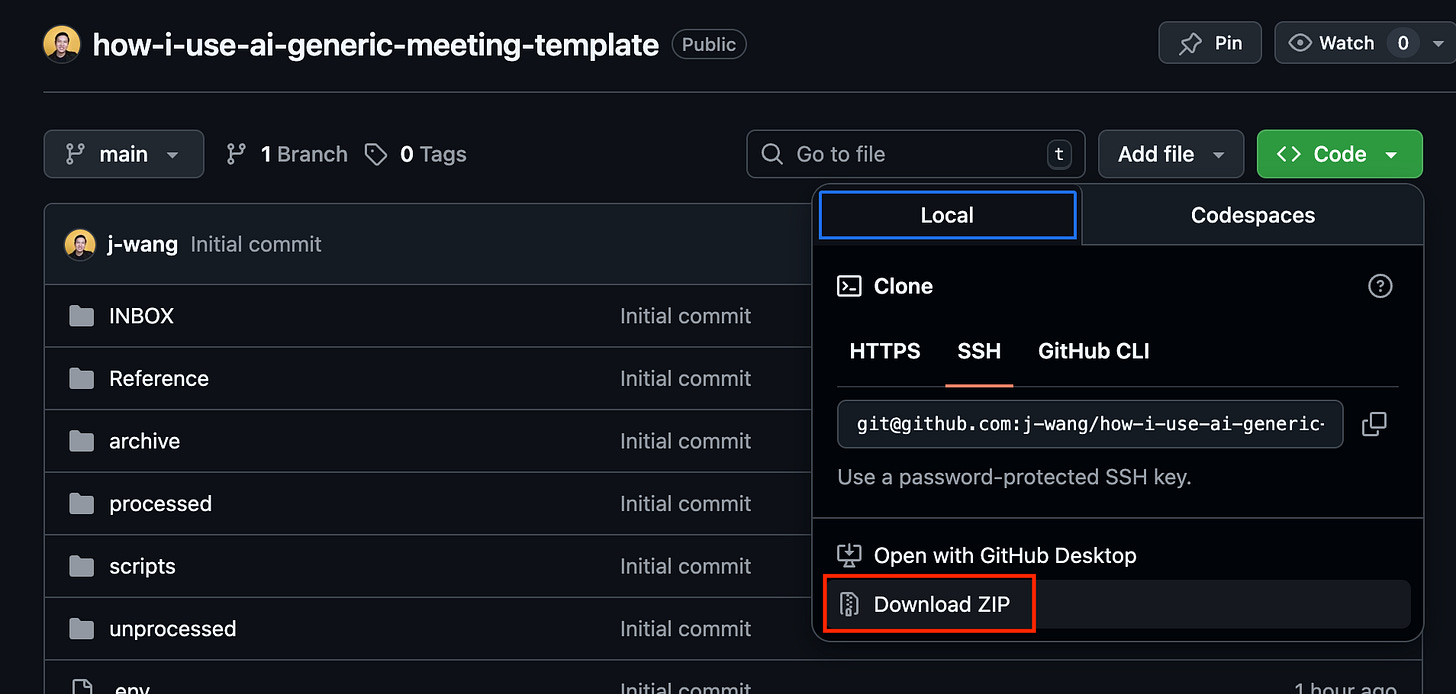Click the Public visibility badge
This screenshot has width=1456, height=694.
click(x=709, y=45)
